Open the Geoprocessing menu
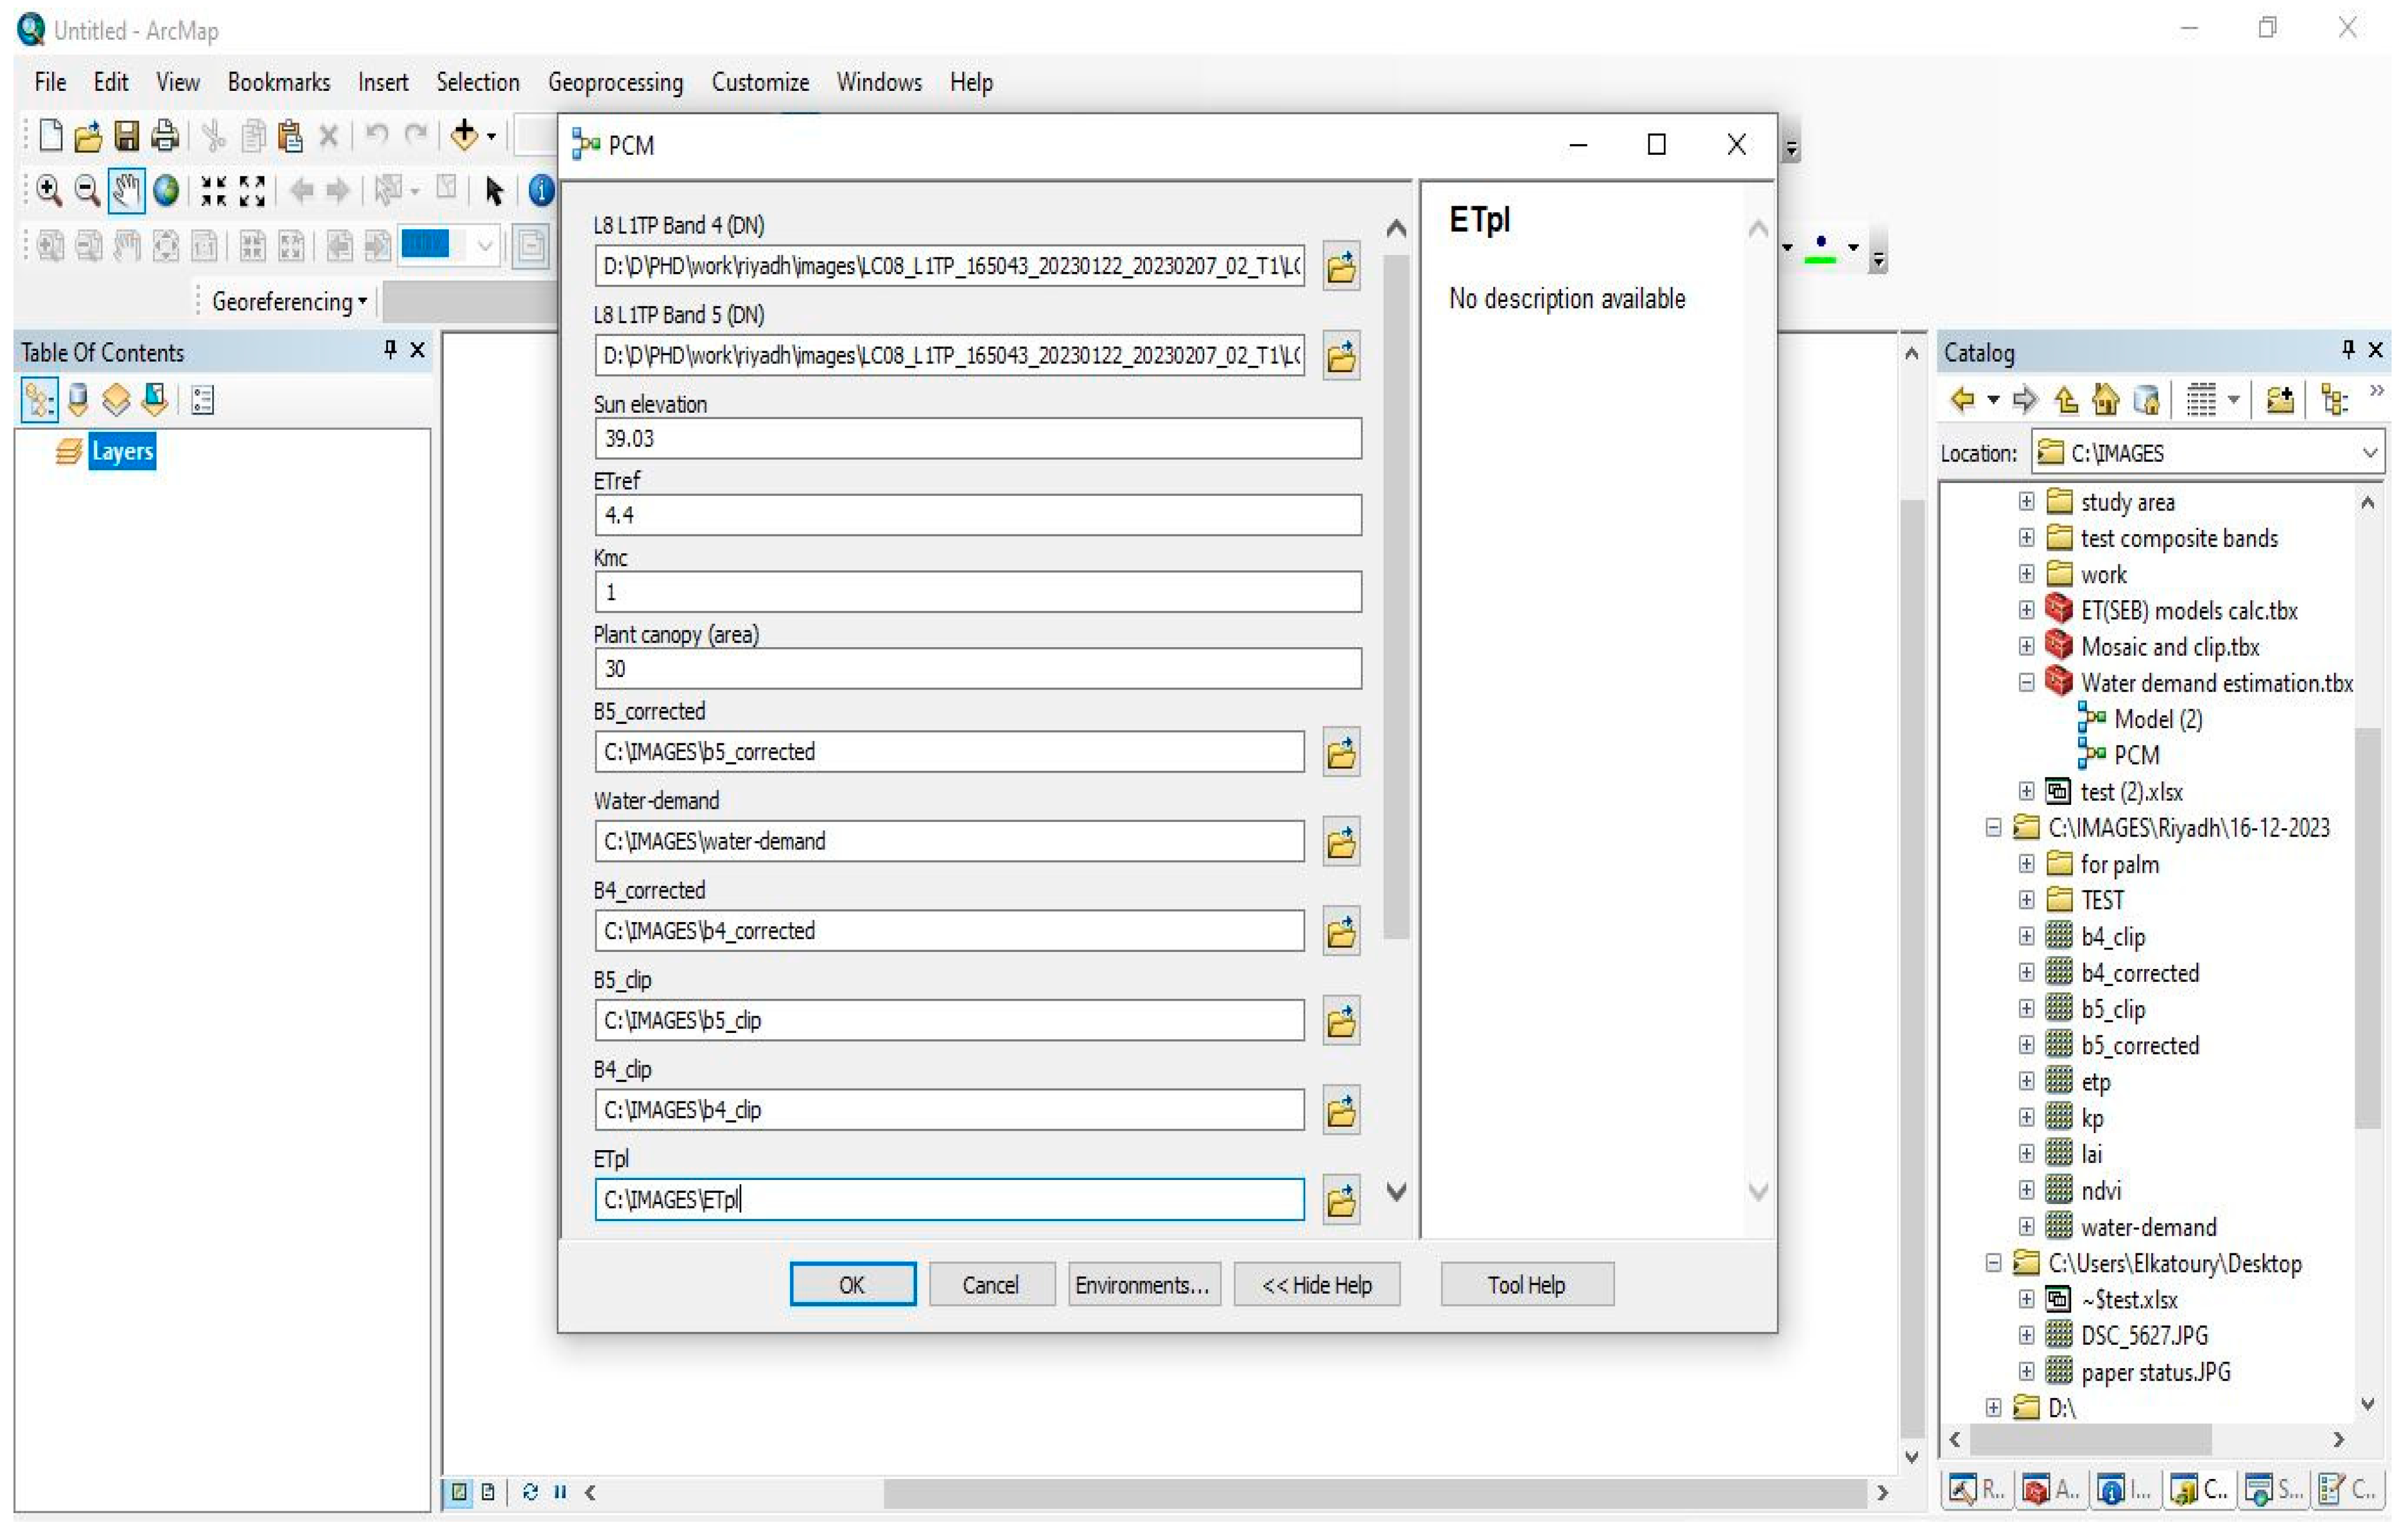Viewport: 2408px width, 1537px height. coord(615,82)
